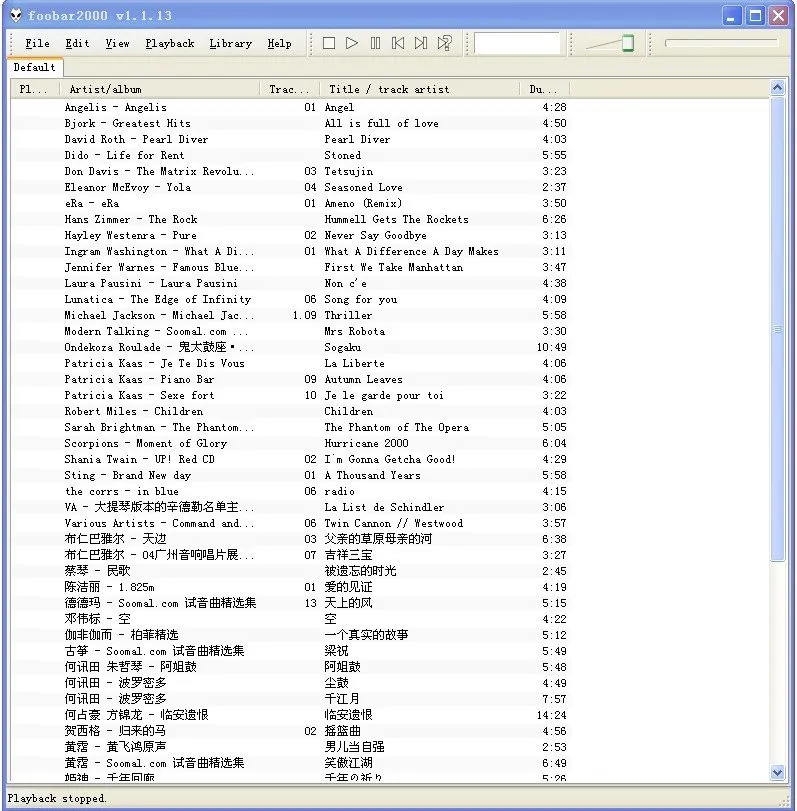The height and width of the screenshot is (811, 797).
Task: Click the seek bar track
Action: point(721,43)
